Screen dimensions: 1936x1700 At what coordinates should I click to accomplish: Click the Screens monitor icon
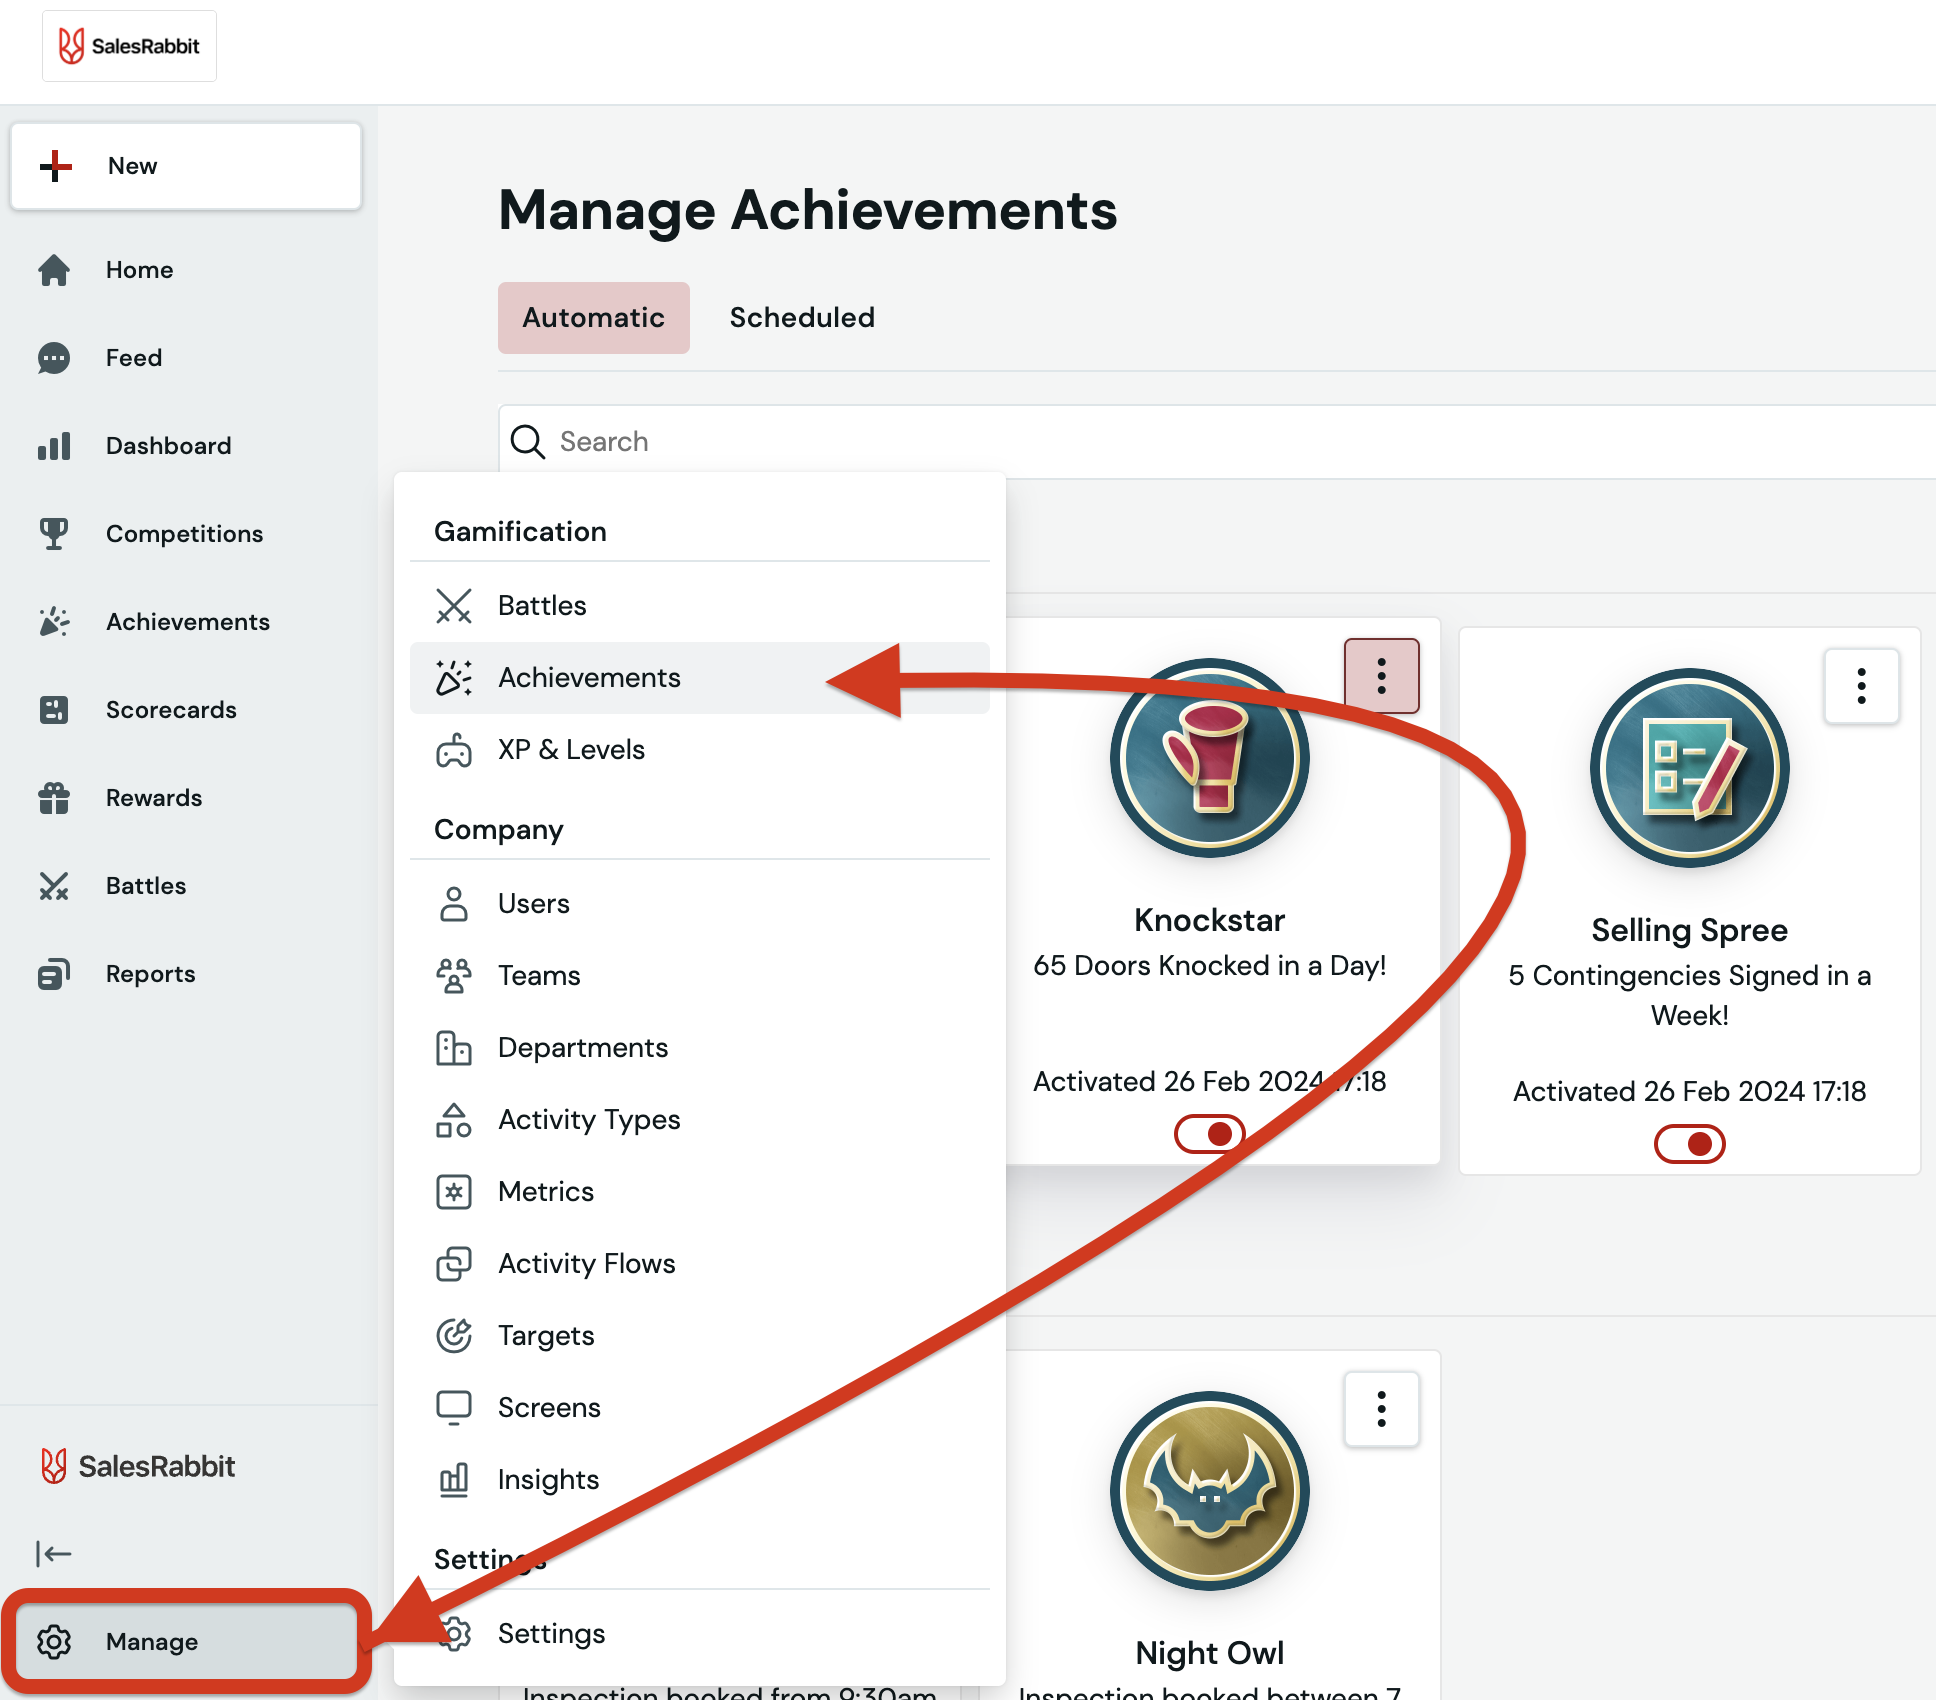point(454,1408)
